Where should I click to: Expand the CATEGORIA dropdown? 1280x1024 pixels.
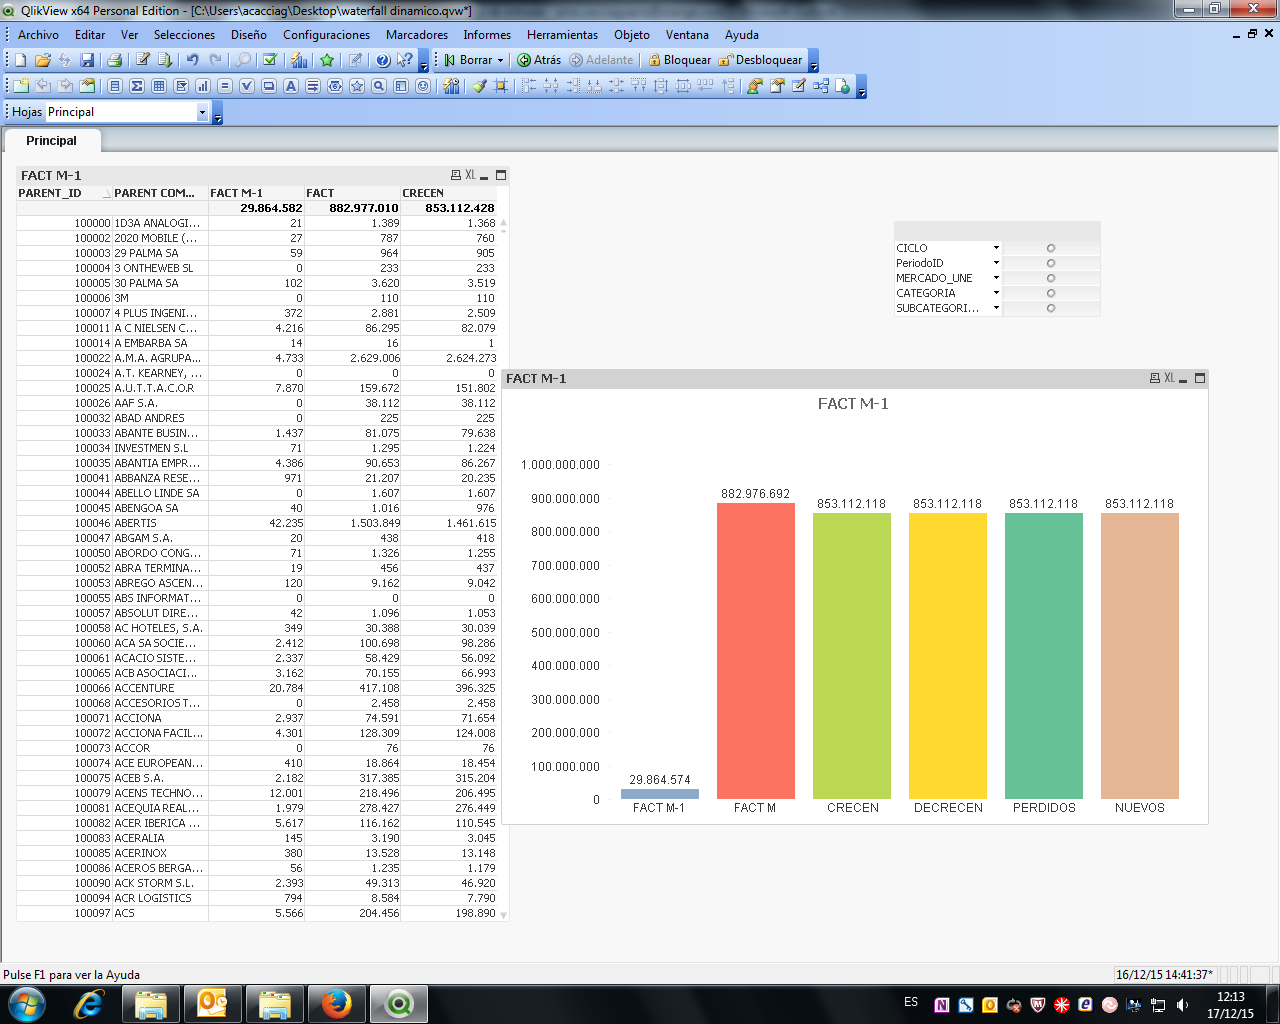coord(996,293)
